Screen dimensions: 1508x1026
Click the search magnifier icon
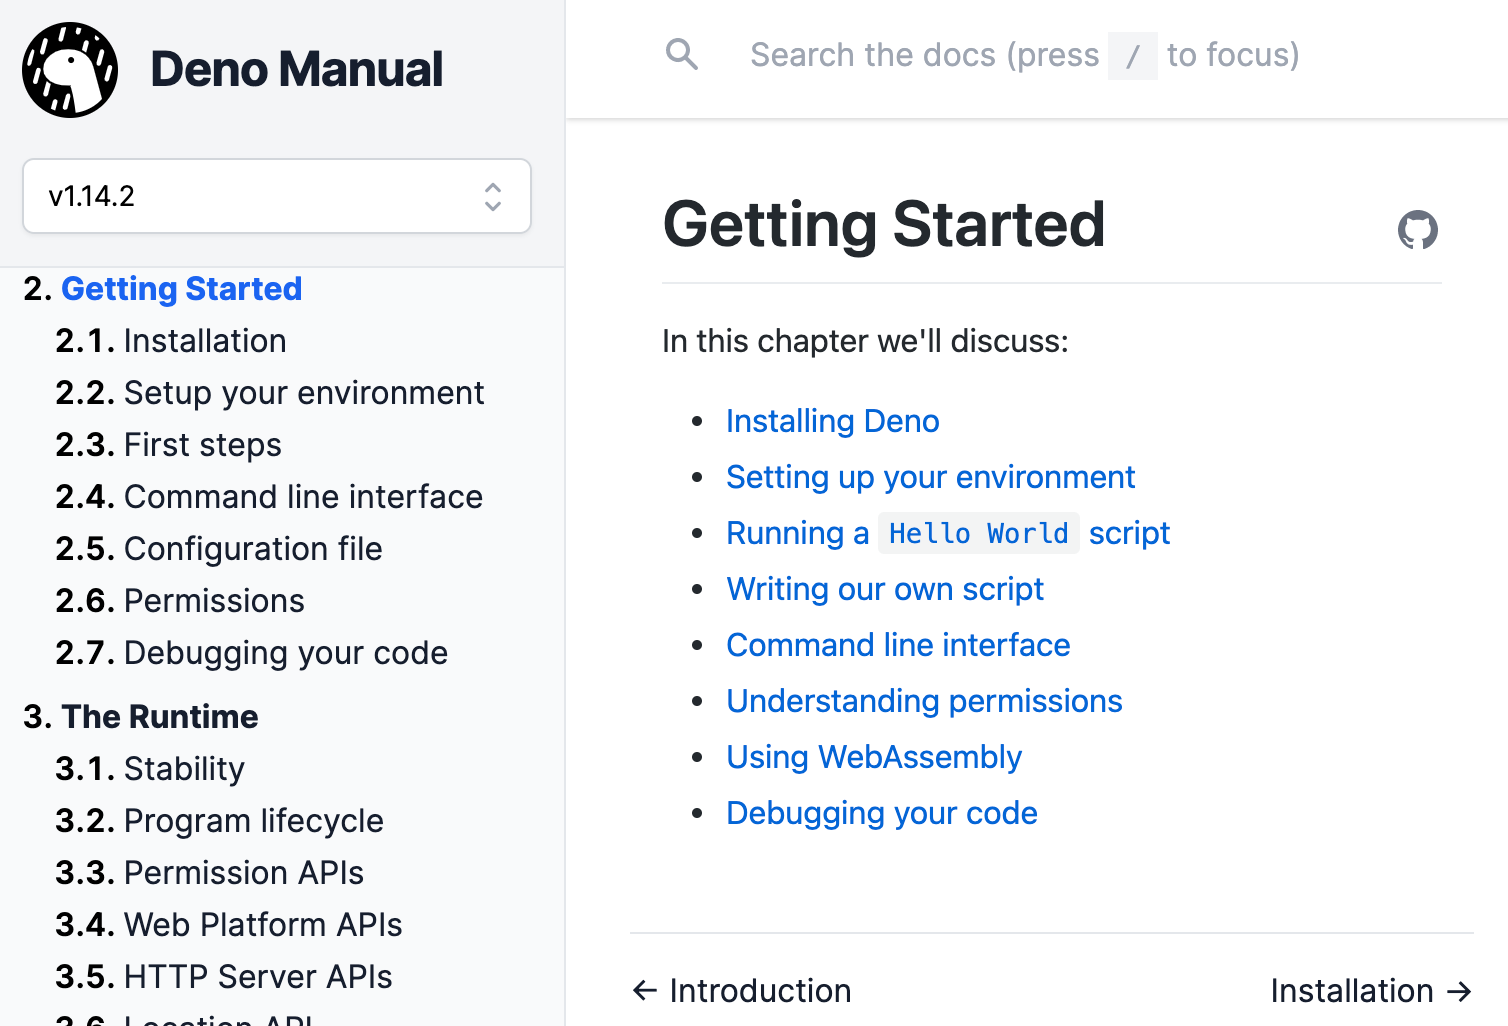pos(682,55)
